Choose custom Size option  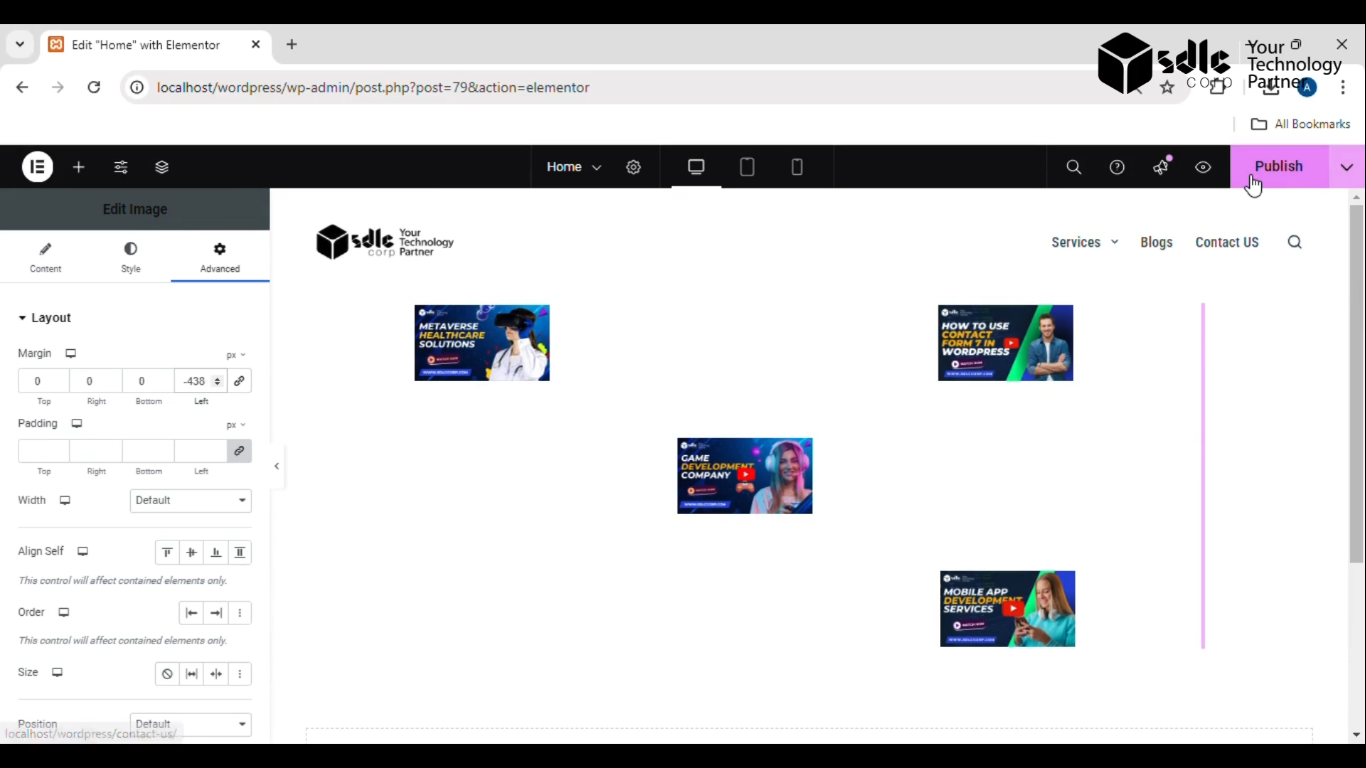click(x=239, y=674)
